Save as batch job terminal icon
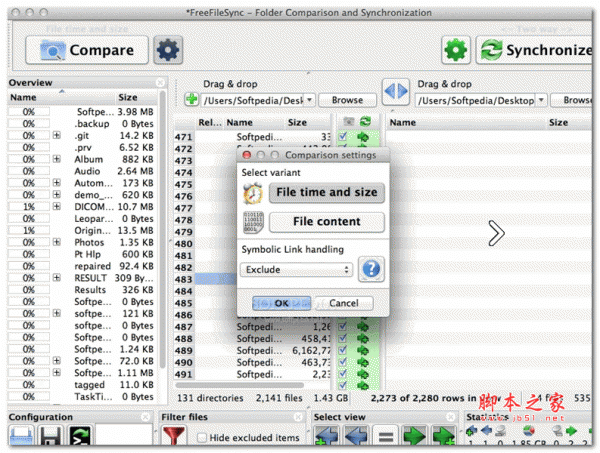 click(x=80, y=436)
